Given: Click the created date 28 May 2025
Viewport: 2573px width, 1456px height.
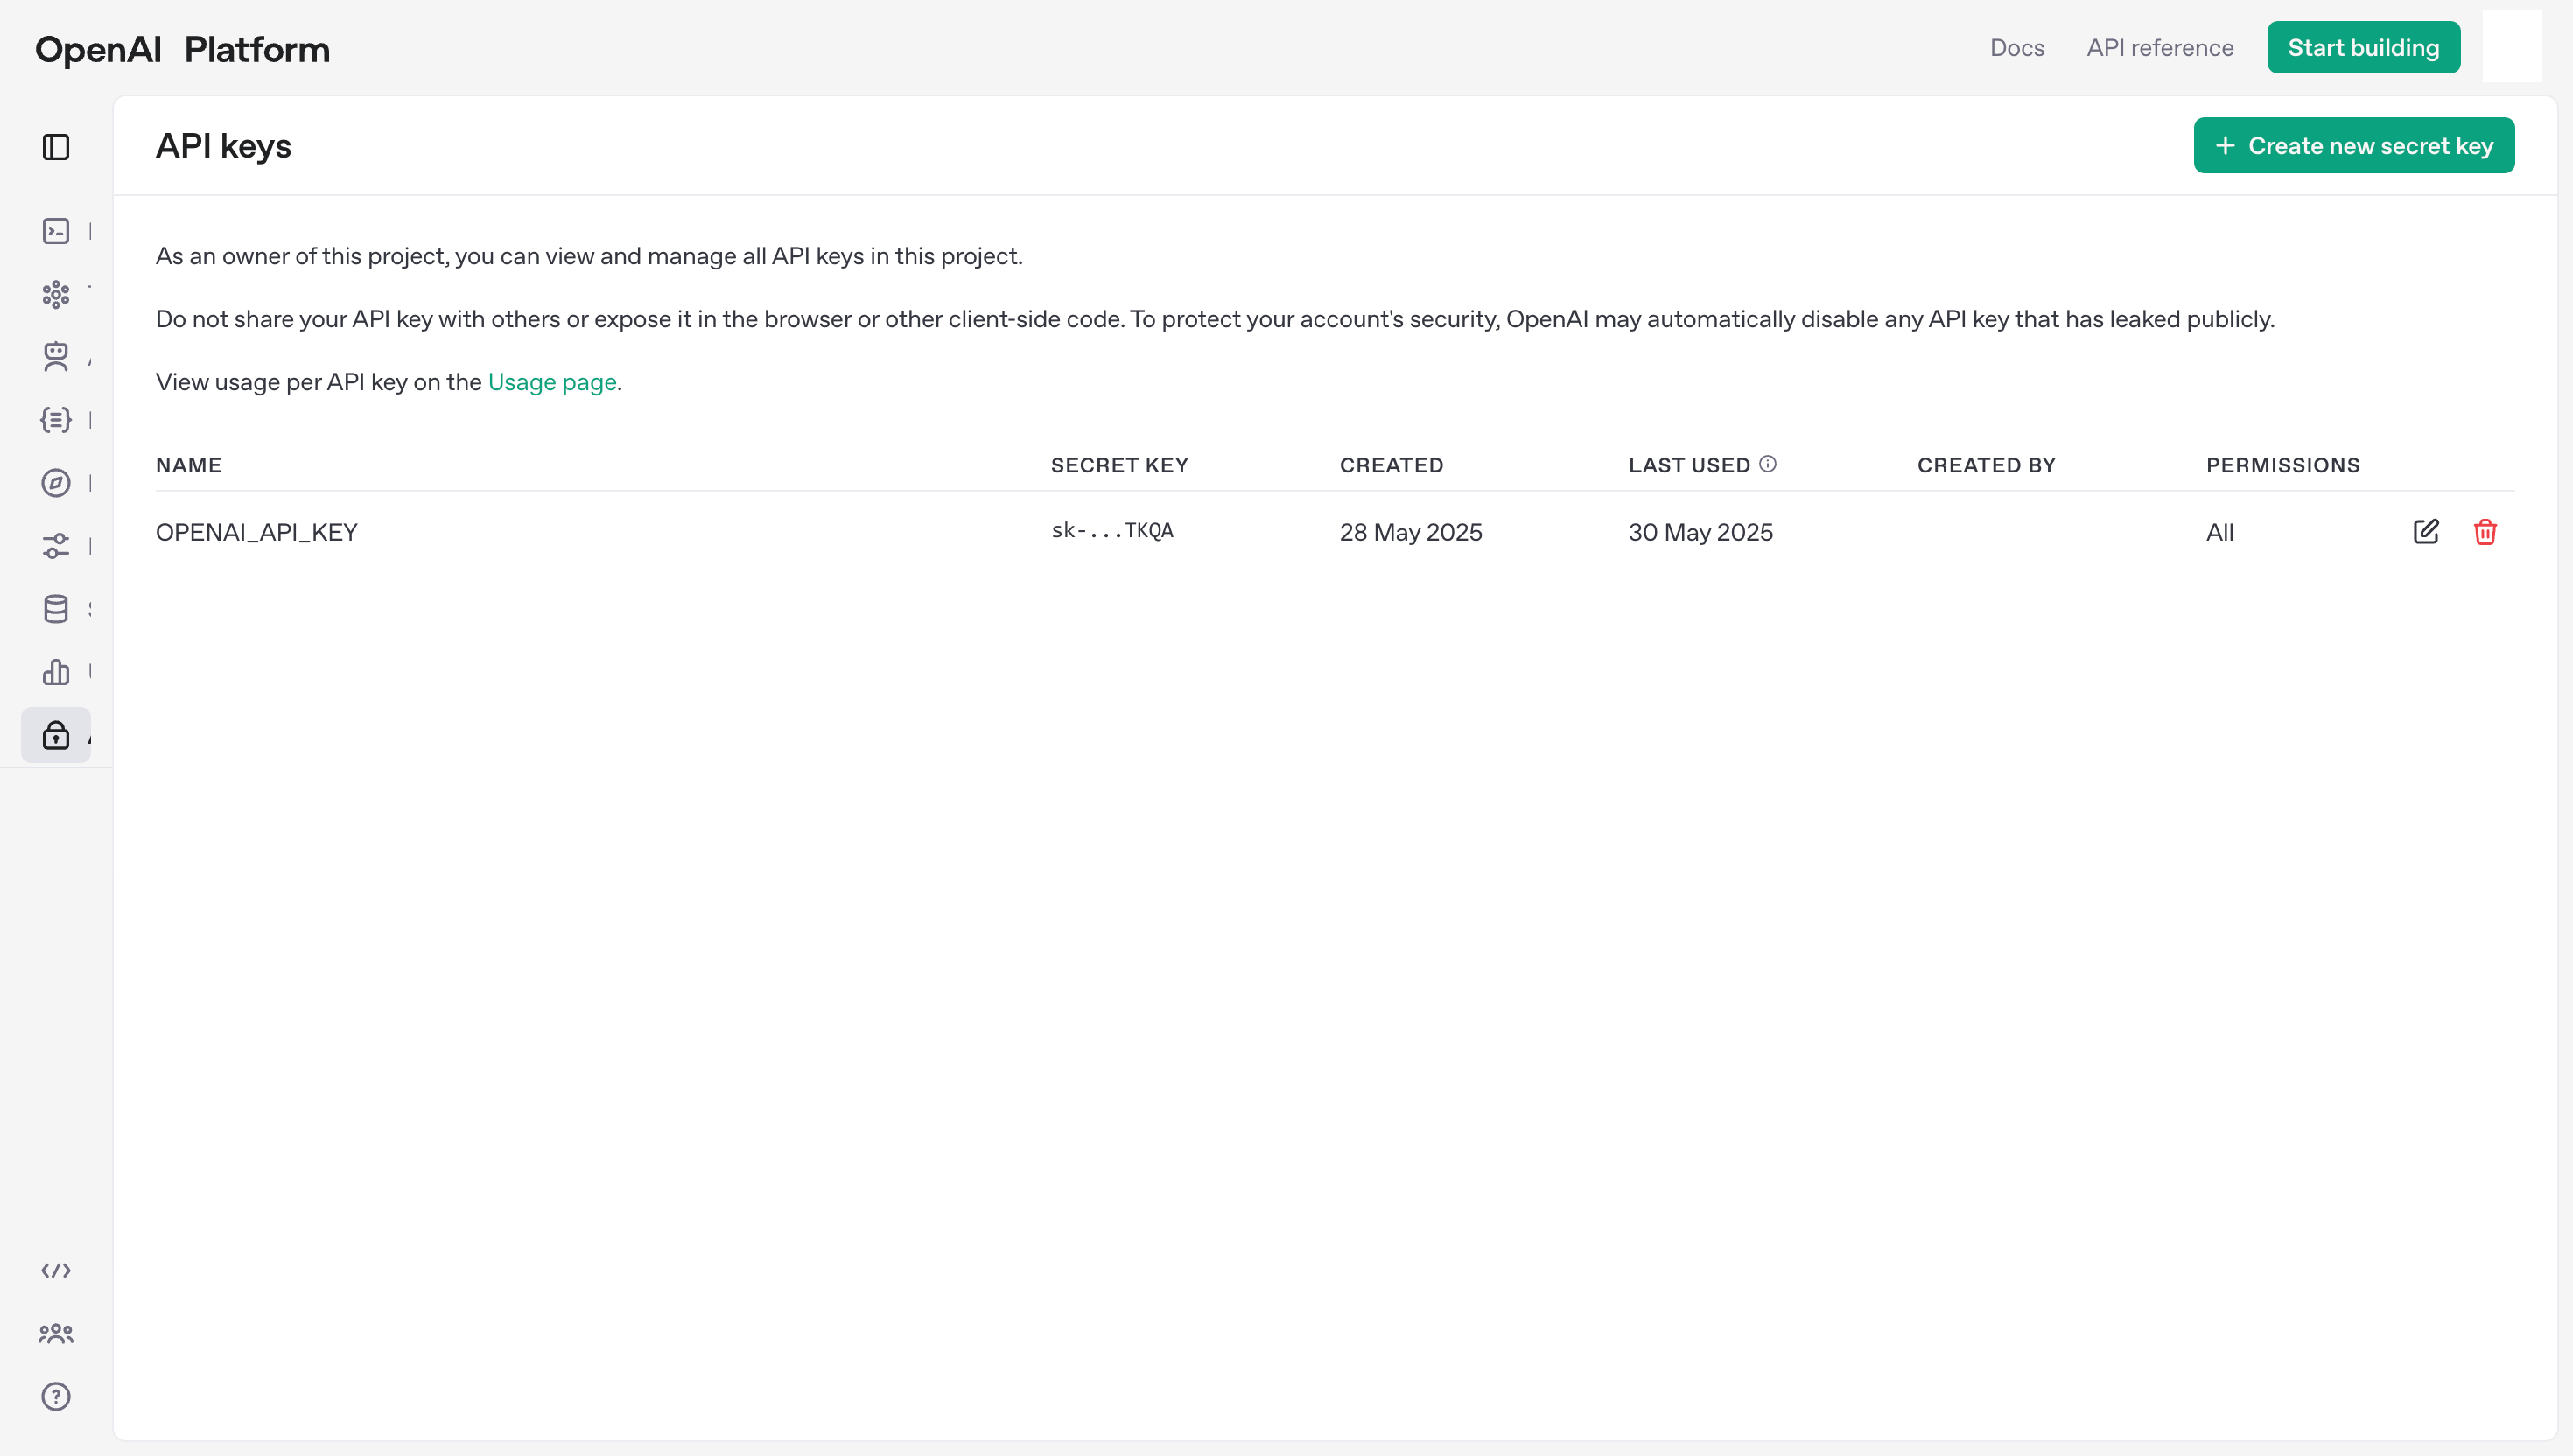Looking at the screenshot, I should pyautogui.click(x=1411, y=532).
